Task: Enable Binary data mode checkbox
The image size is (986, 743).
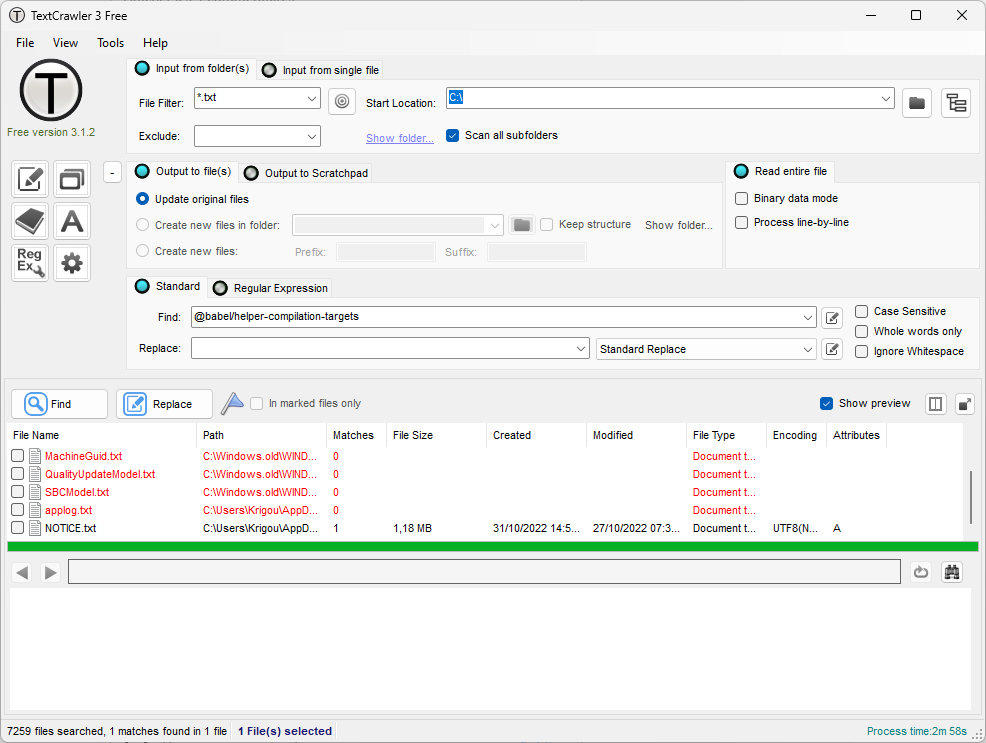Action: [741, 198]
